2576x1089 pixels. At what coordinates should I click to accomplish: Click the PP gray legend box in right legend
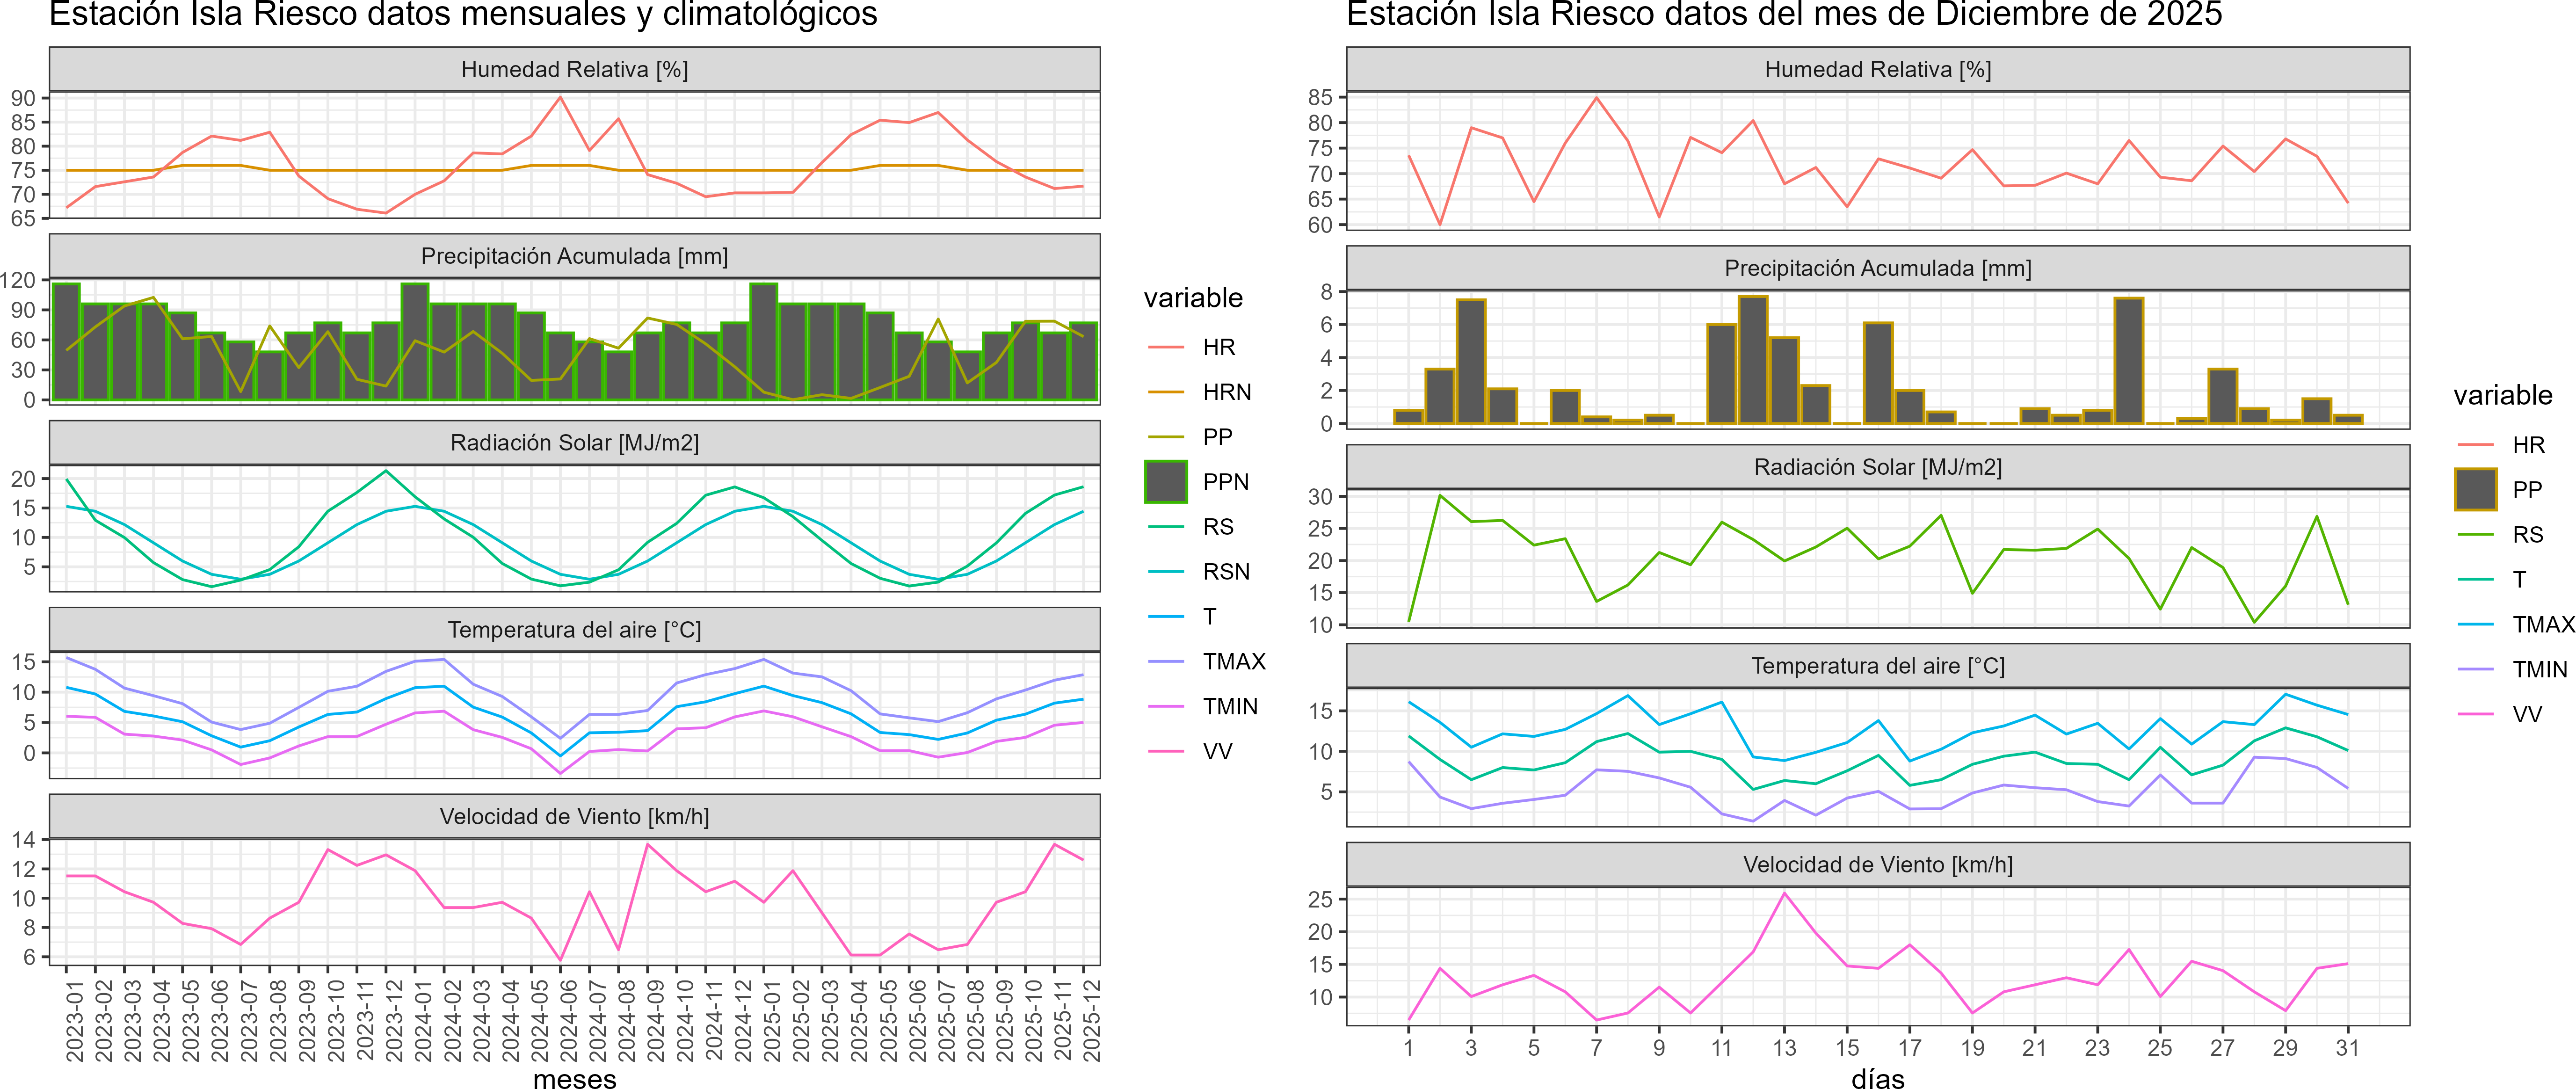2475,490
